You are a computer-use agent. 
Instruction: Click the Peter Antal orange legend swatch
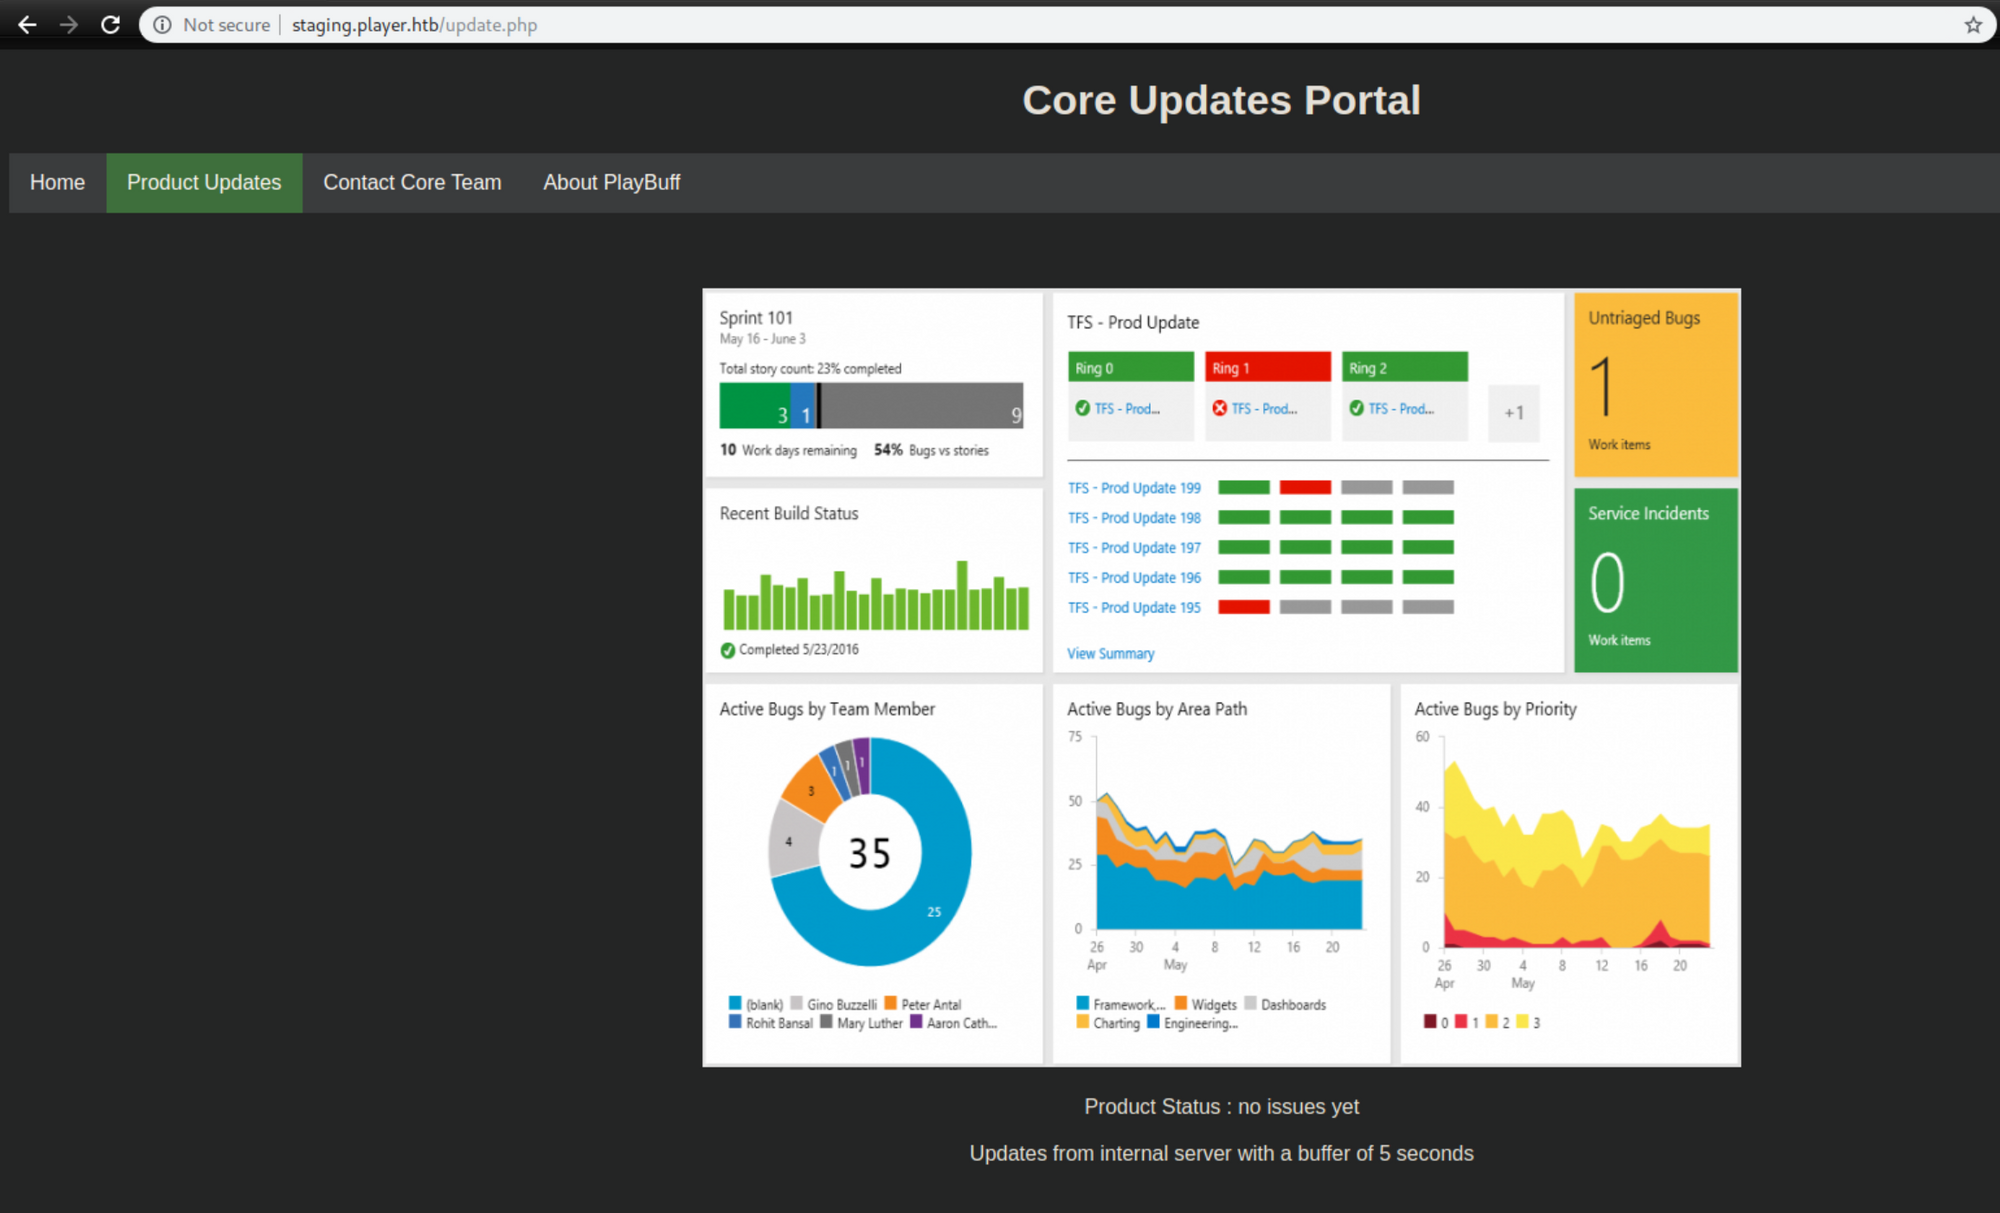[890, 1003]
